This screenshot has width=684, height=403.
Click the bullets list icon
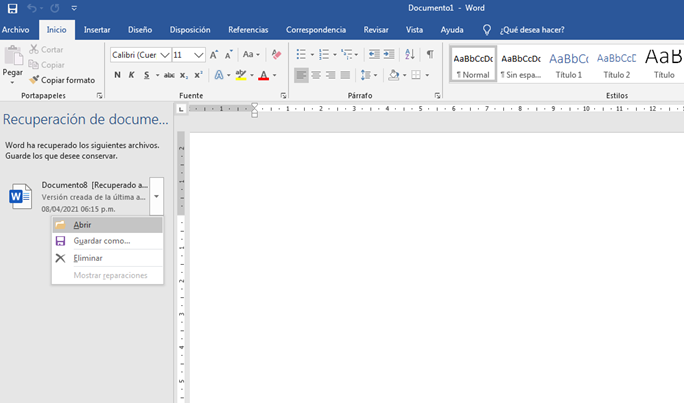tap(301, 55)
